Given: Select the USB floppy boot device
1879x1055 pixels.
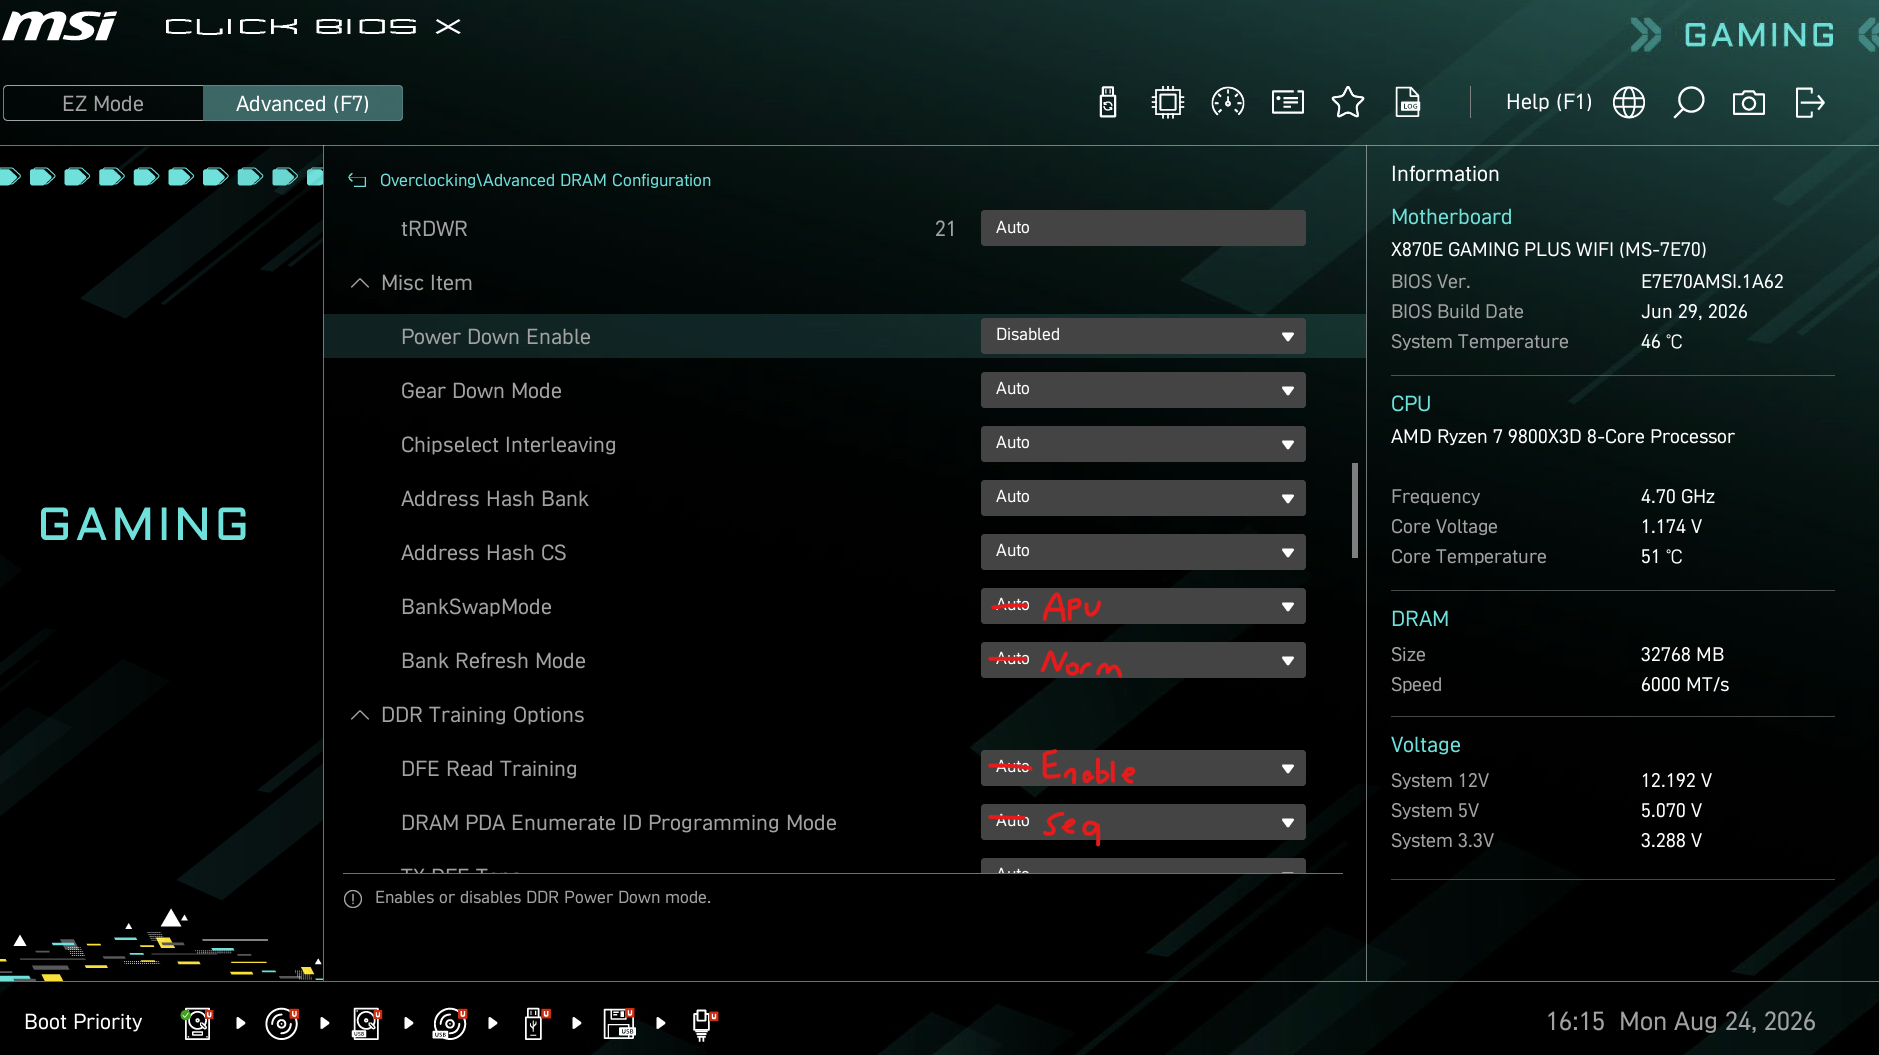Looking at the screenshot, I should [x=619, y=1023].
